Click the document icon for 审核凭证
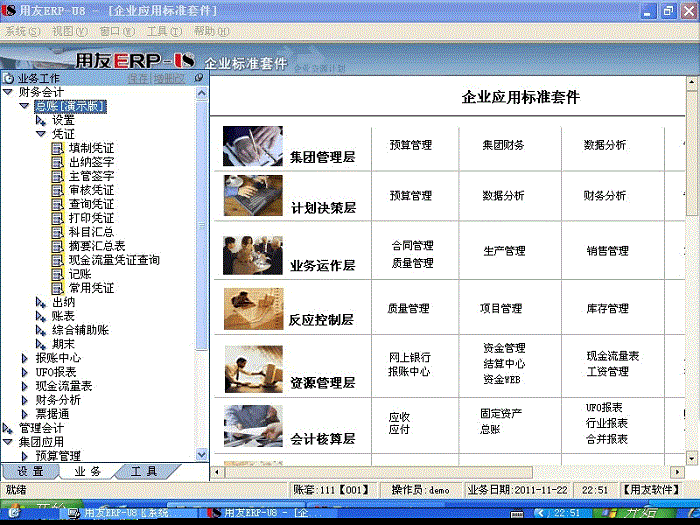The height and width of the screenshot is (525, 700). coord(58,190)
